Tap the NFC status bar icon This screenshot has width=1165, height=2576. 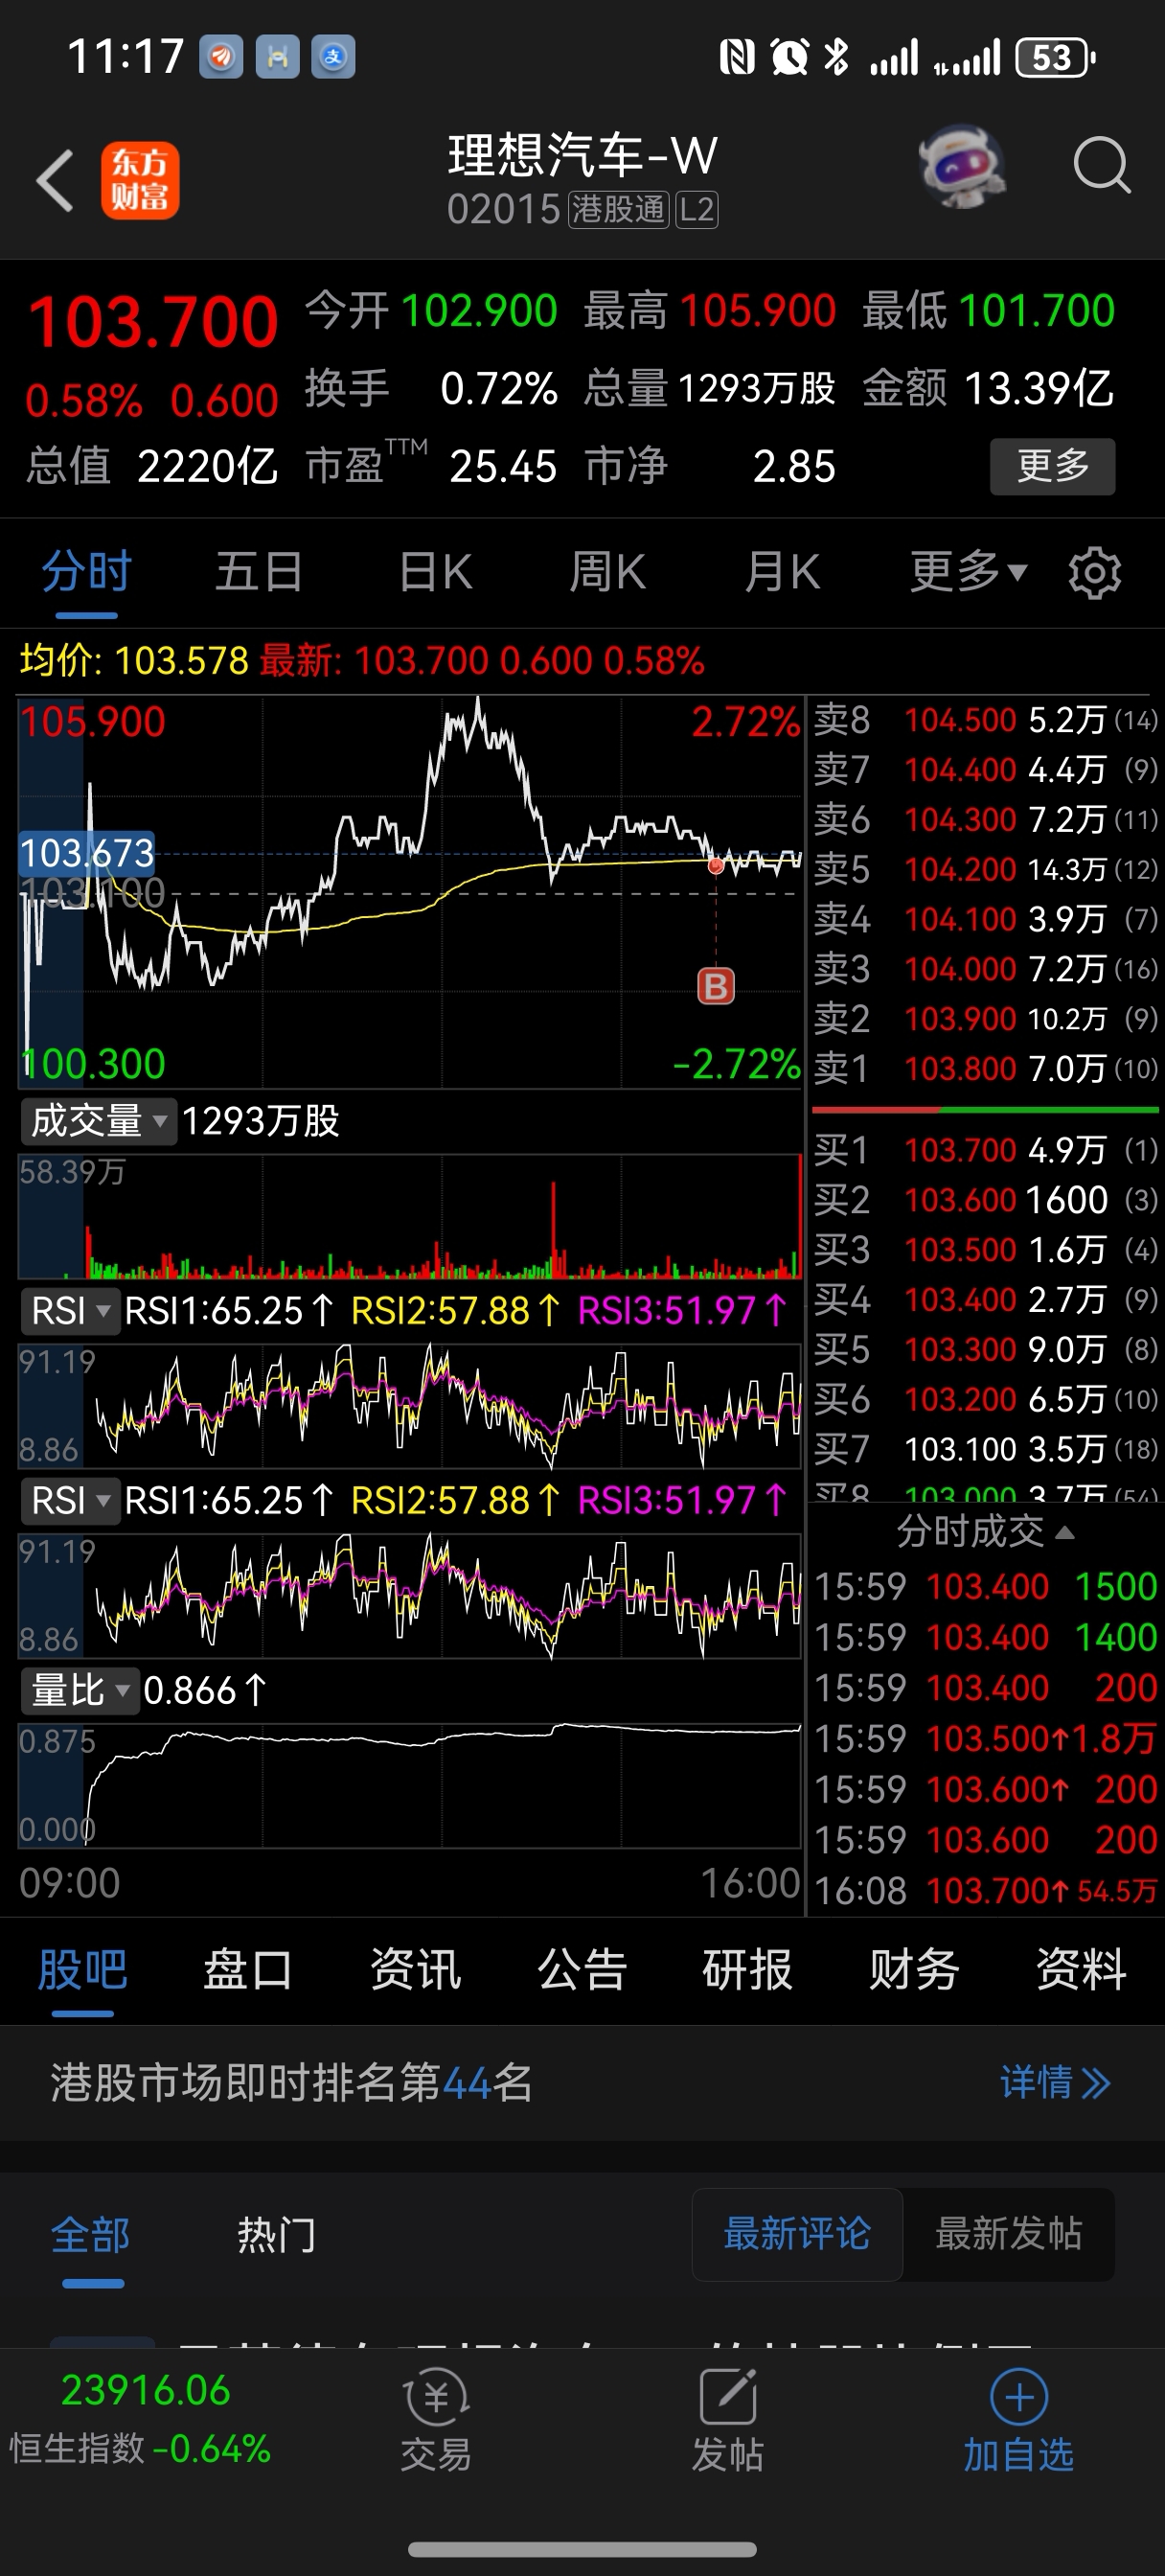point(737,57)
